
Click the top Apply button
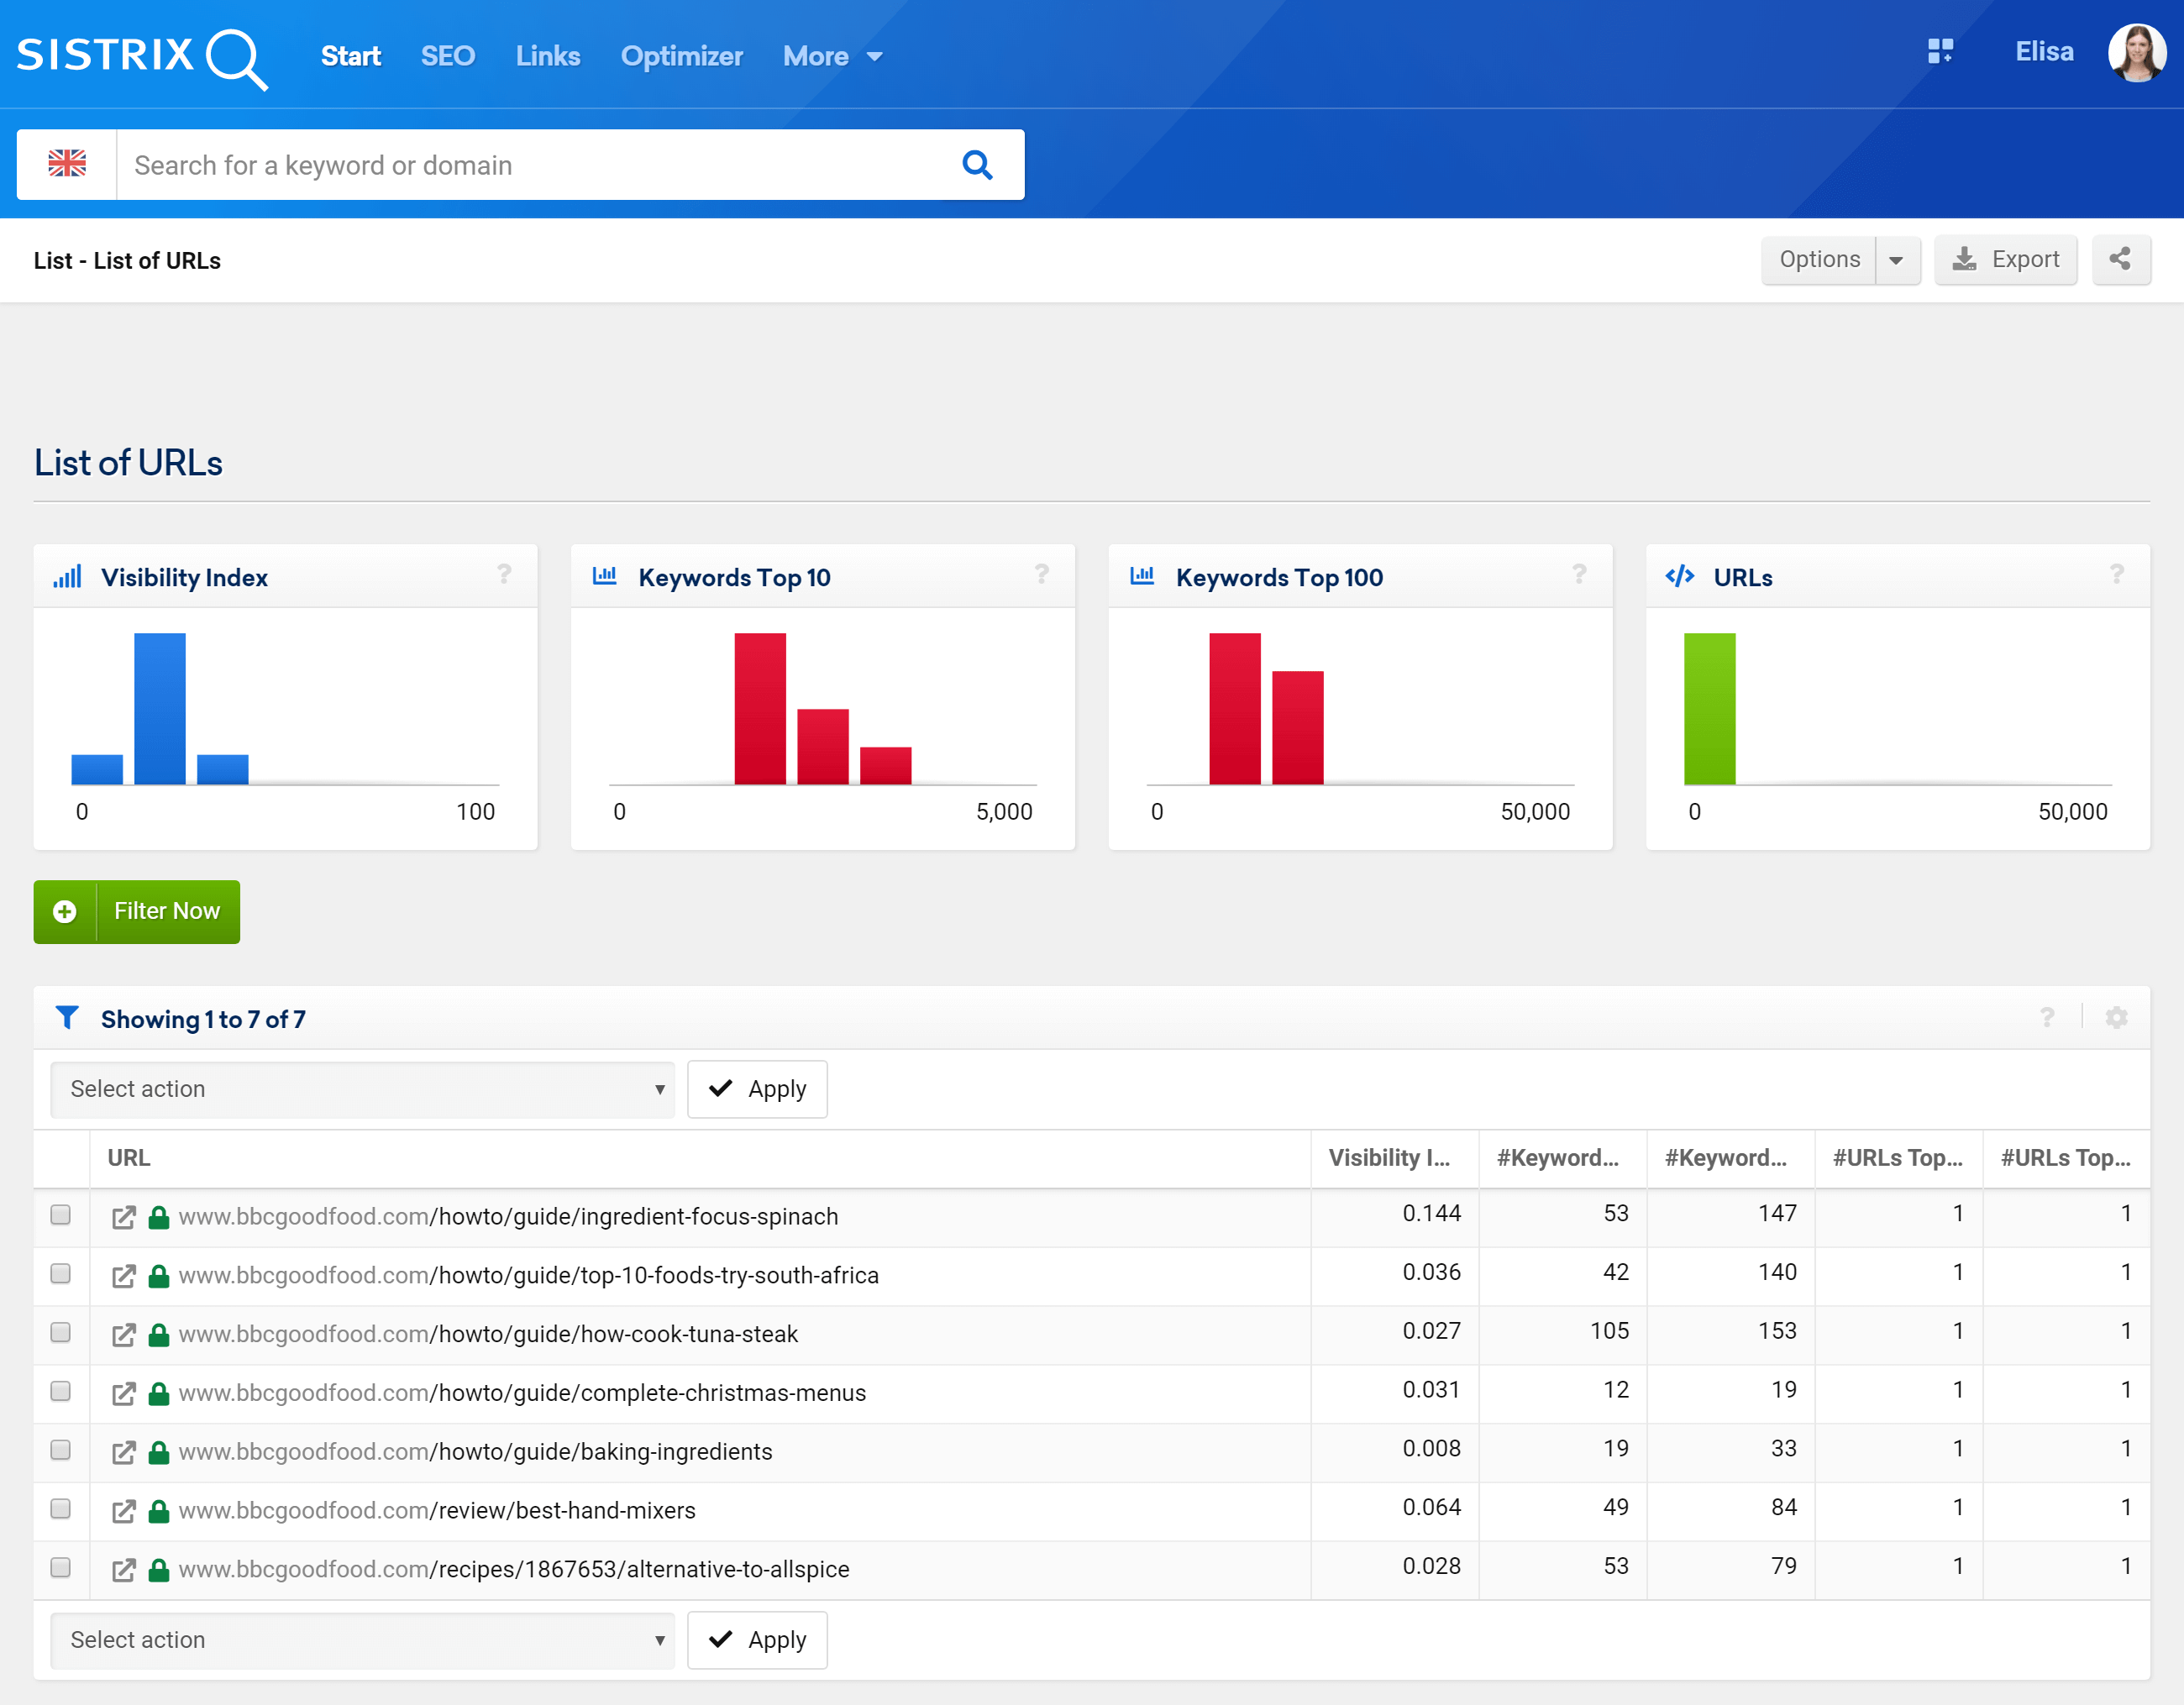757,1090
